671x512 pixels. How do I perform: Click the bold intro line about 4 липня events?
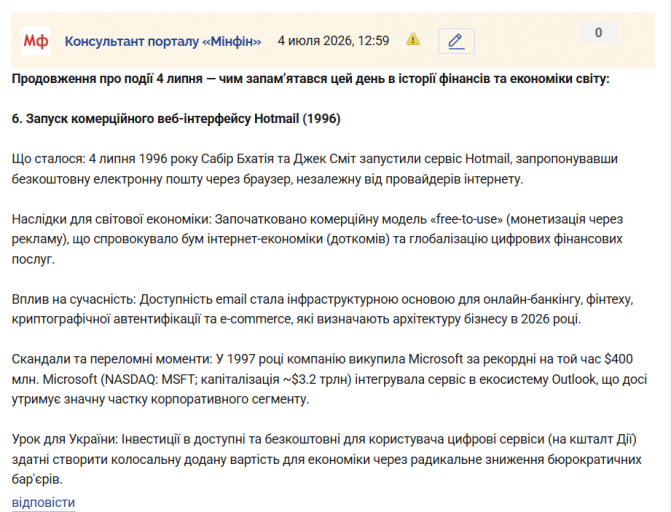click(x=310, y=79)
